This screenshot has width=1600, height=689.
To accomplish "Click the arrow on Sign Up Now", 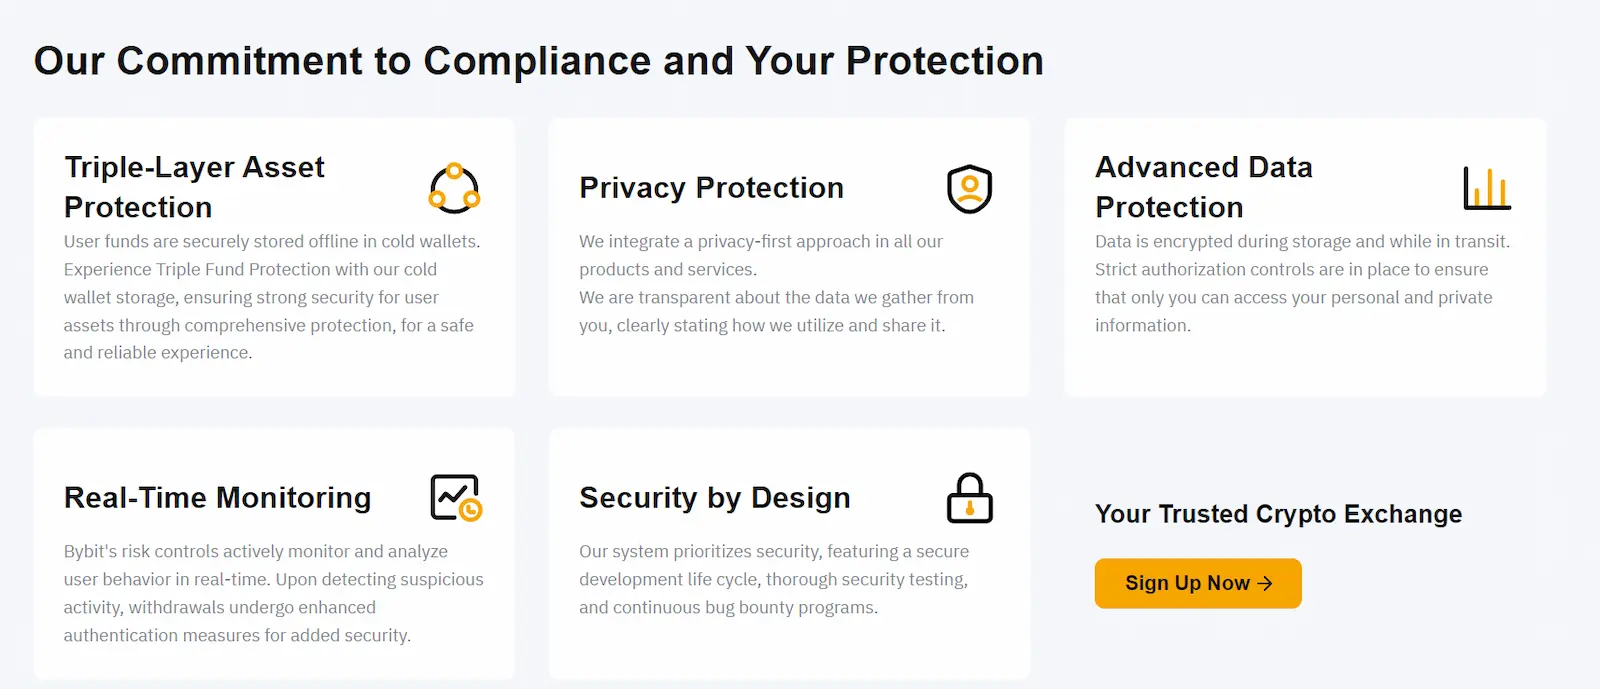I will (x=1265, y=583).
